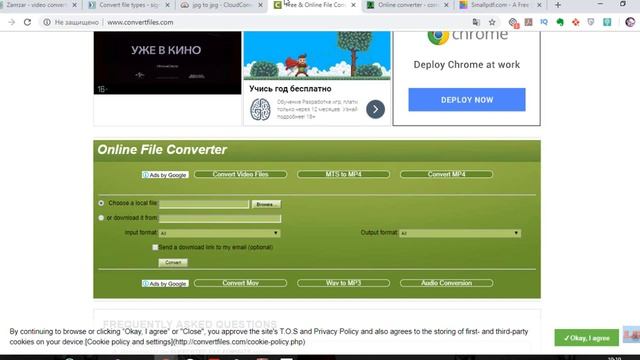The width and height of the screenshot is (640, 360).
Task: Close the CloudConvert jpg tab
Action: (x=260, y=5)
